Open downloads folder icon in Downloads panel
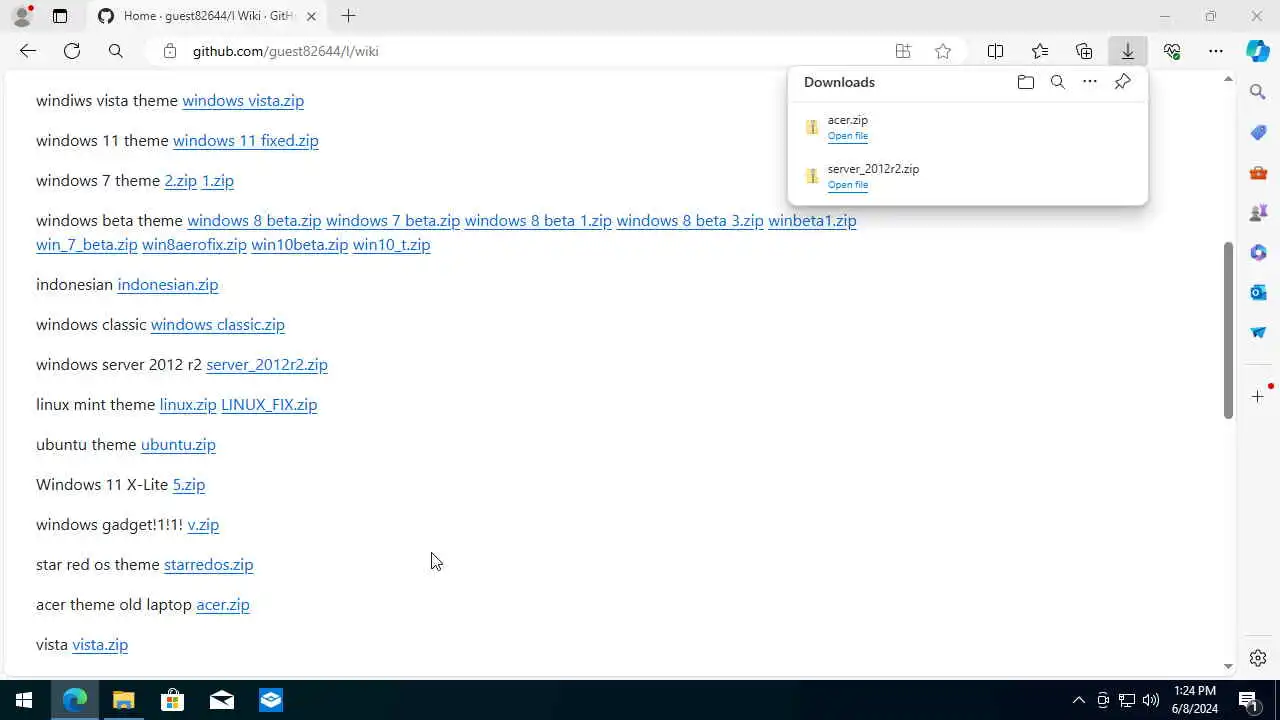This screenshot has height=720, width=1280. click(x=1025, y=82)
